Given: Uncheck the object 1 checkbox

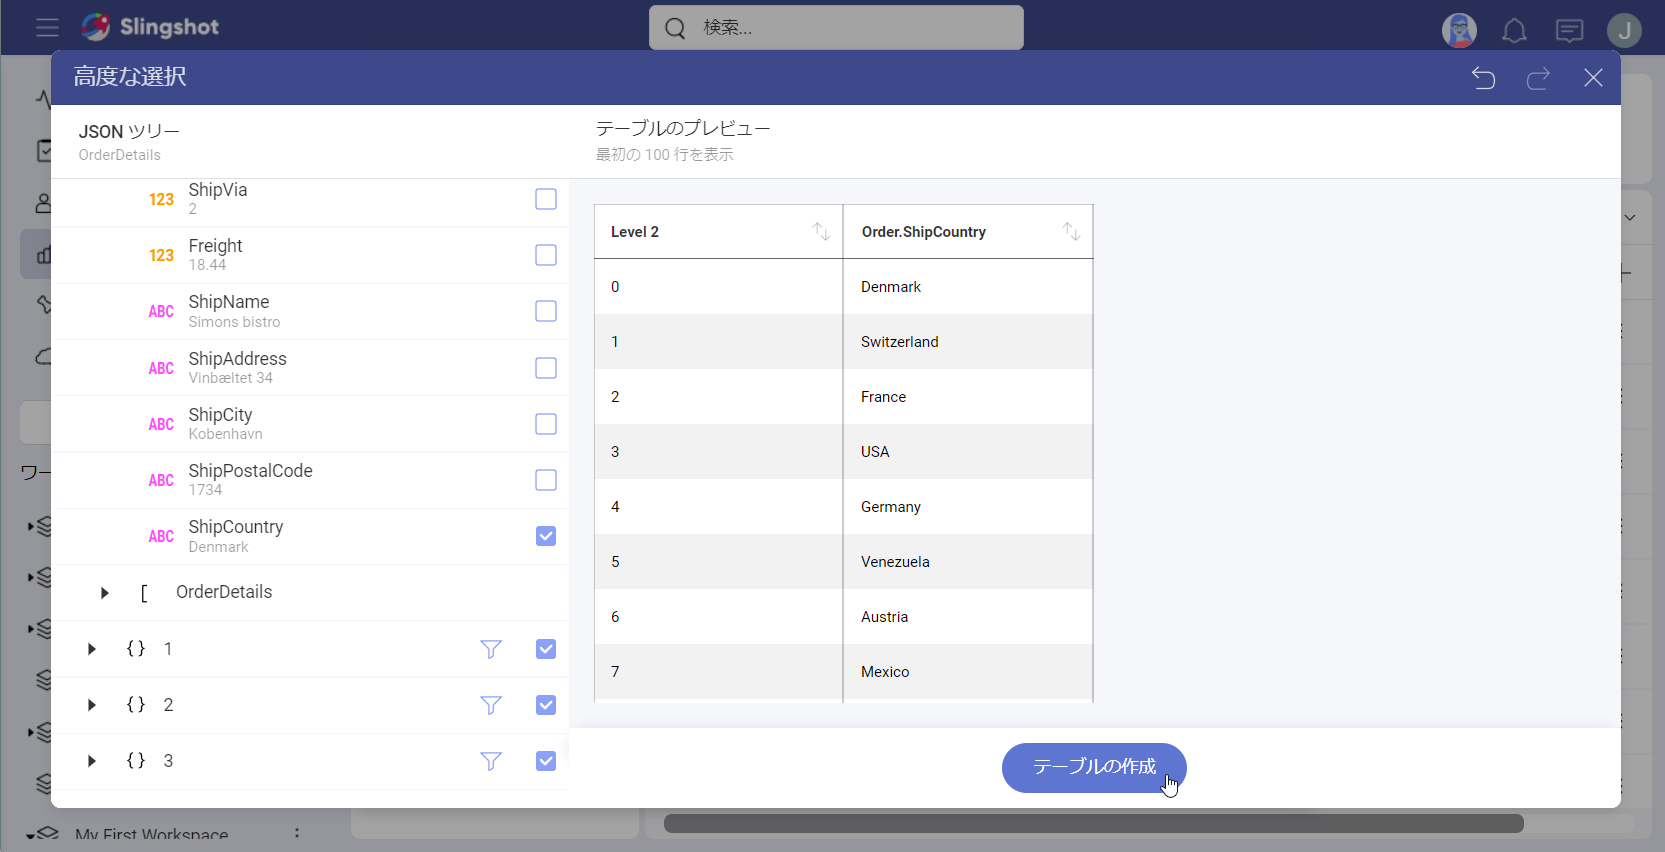Looking at the screenshot, I should click(546, 649).
